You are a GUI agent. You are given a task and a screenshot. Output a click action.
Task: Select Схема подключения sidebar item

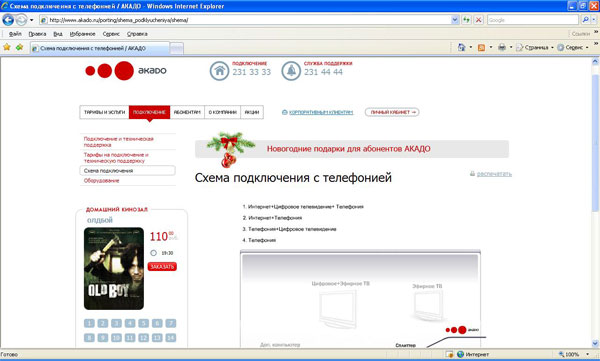(128, 171)
